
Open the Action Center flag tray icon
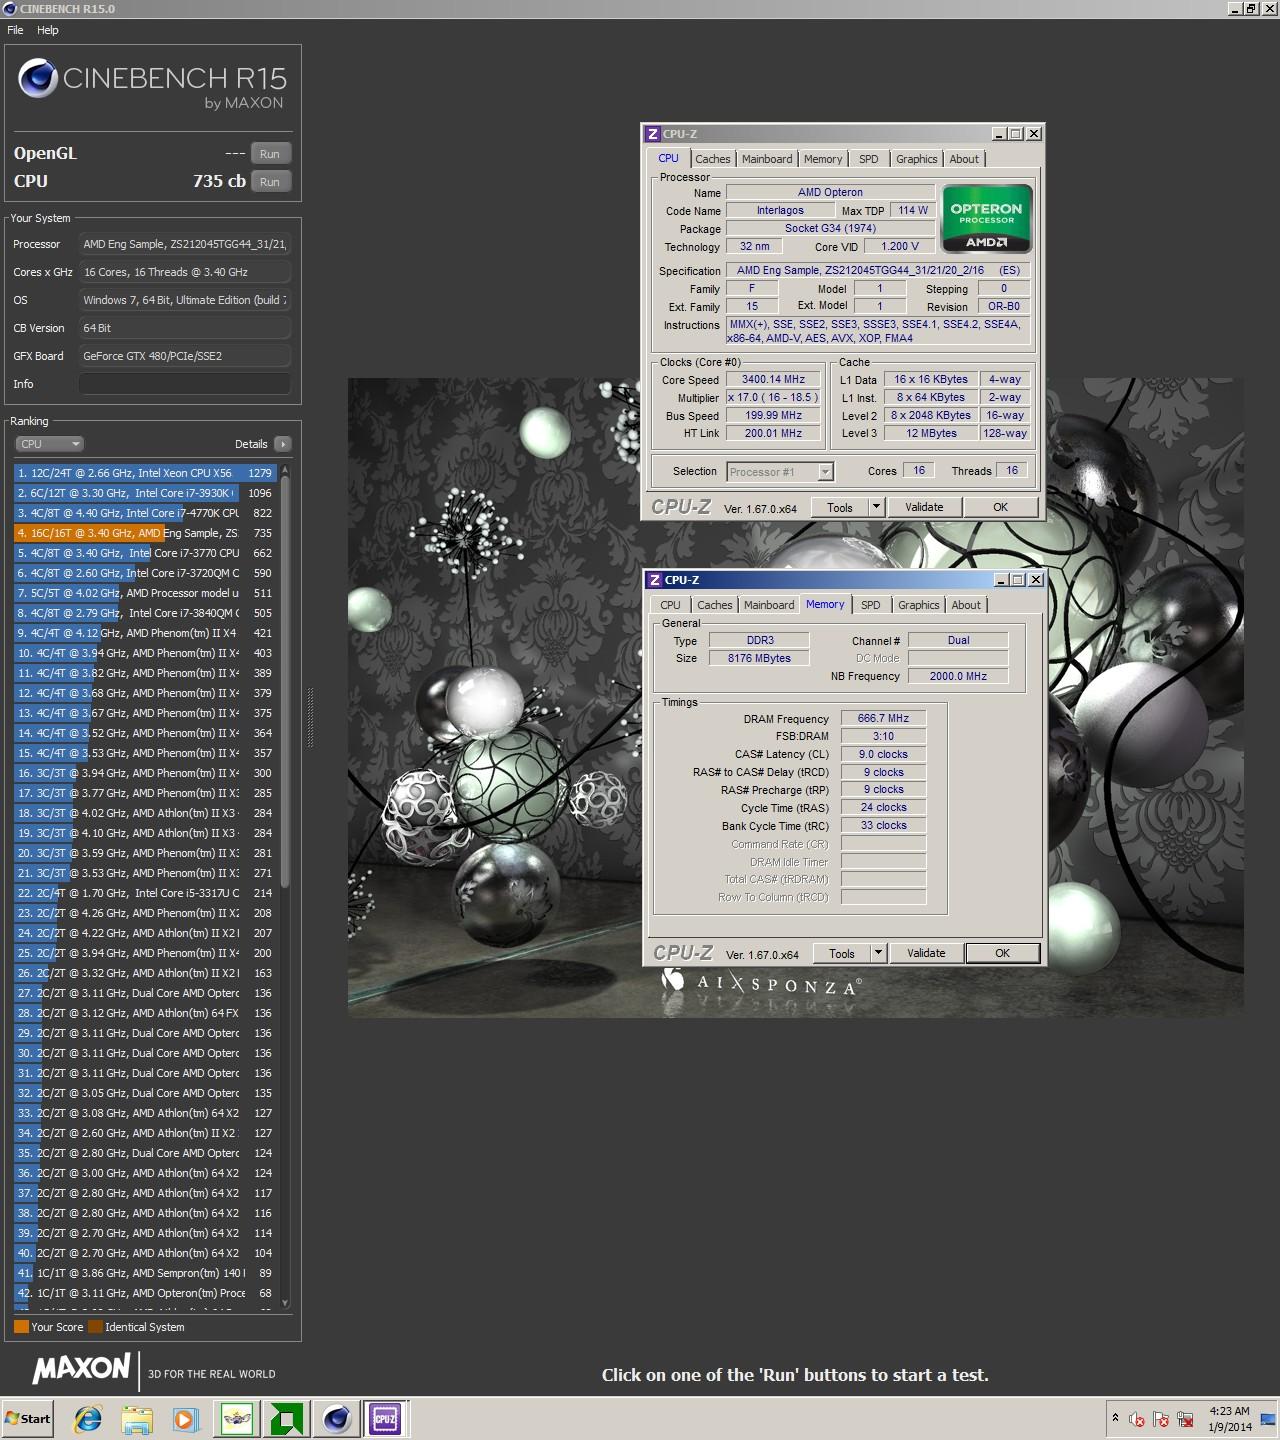pos(1160,1419)
